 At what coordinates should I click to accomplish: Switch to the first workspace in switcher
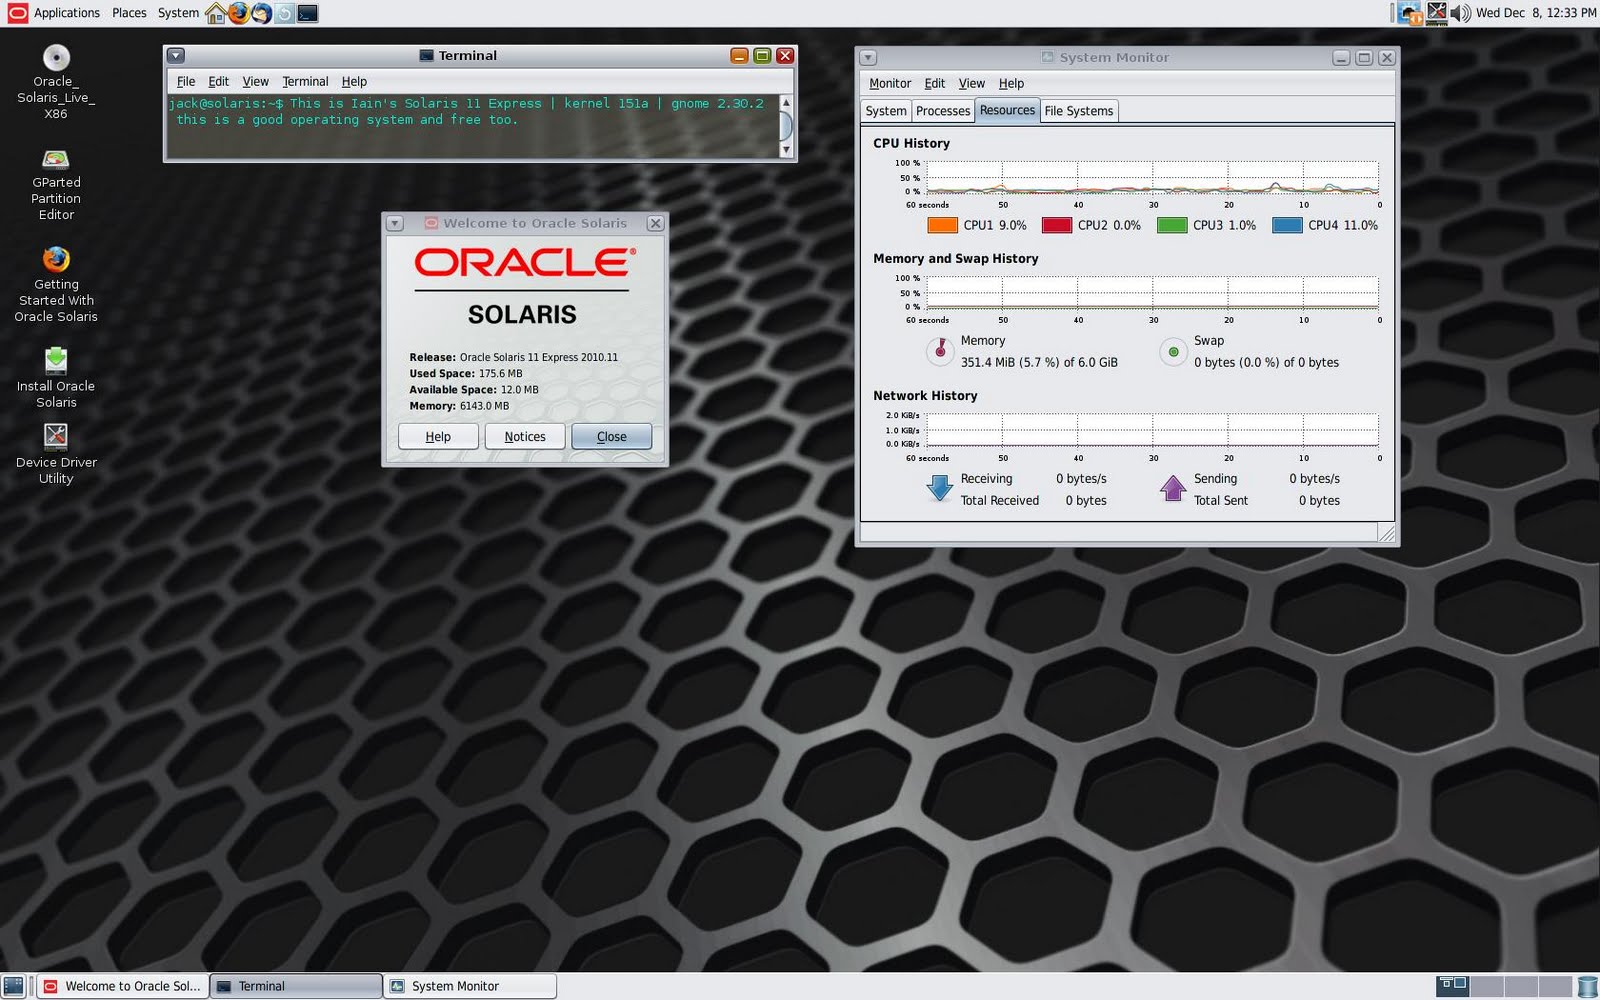tap(1452, 986)
